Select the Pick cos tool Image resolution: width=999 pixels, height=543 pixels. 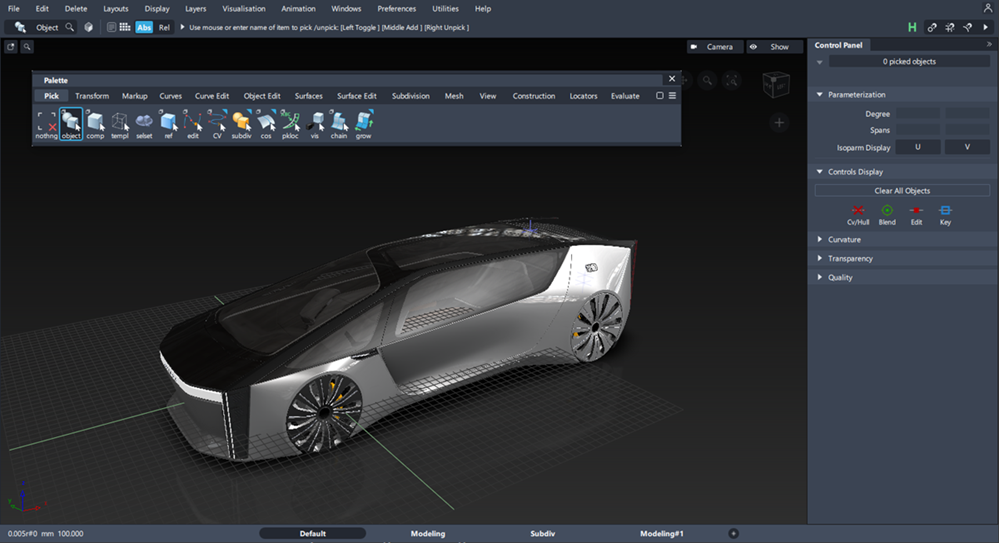266,124
